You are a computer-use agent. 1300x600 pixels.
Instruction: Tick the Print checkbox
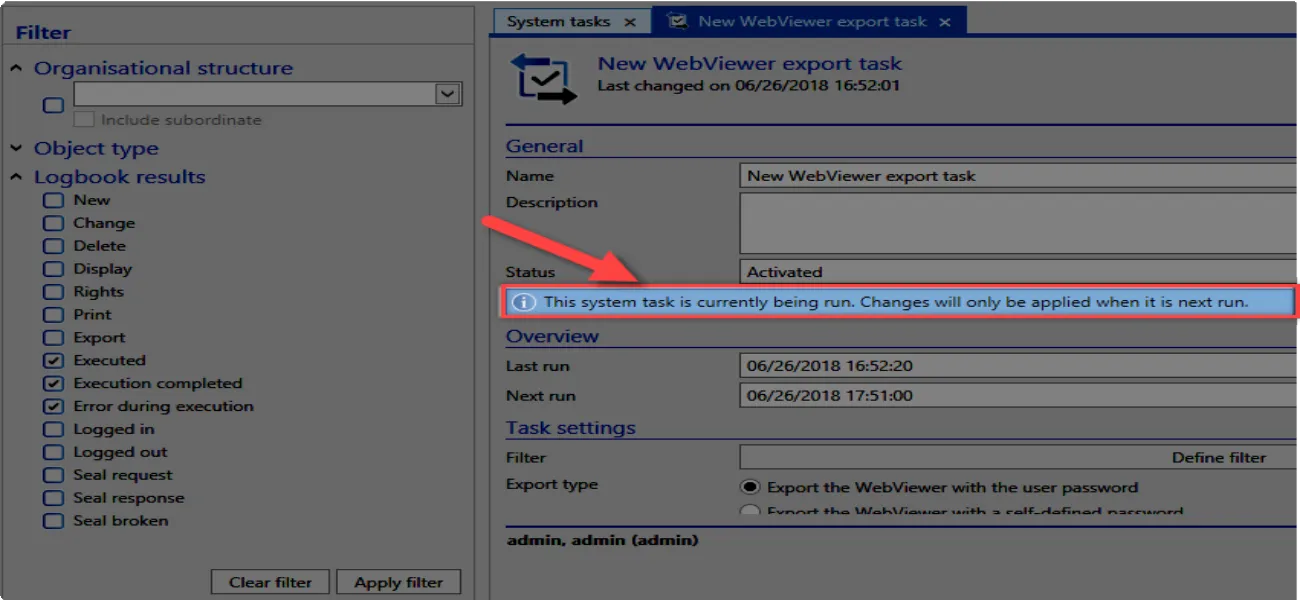53,315
